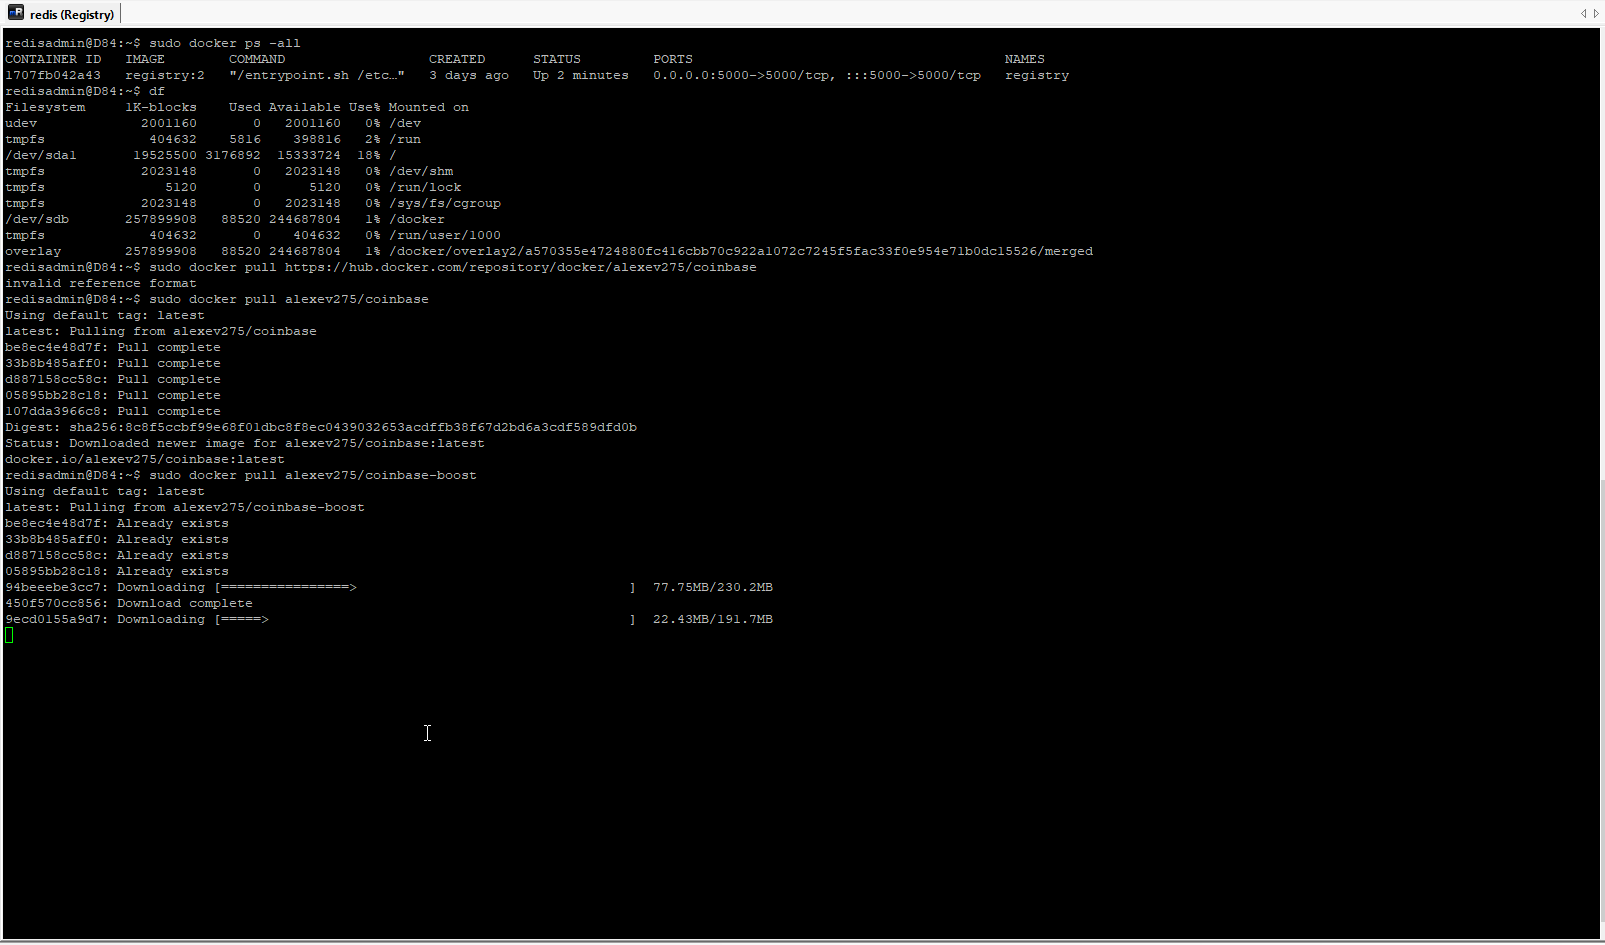Click the '05895bb28c18: Already exists' line
The image size is (1605, 945).
[x=117, y=571]
